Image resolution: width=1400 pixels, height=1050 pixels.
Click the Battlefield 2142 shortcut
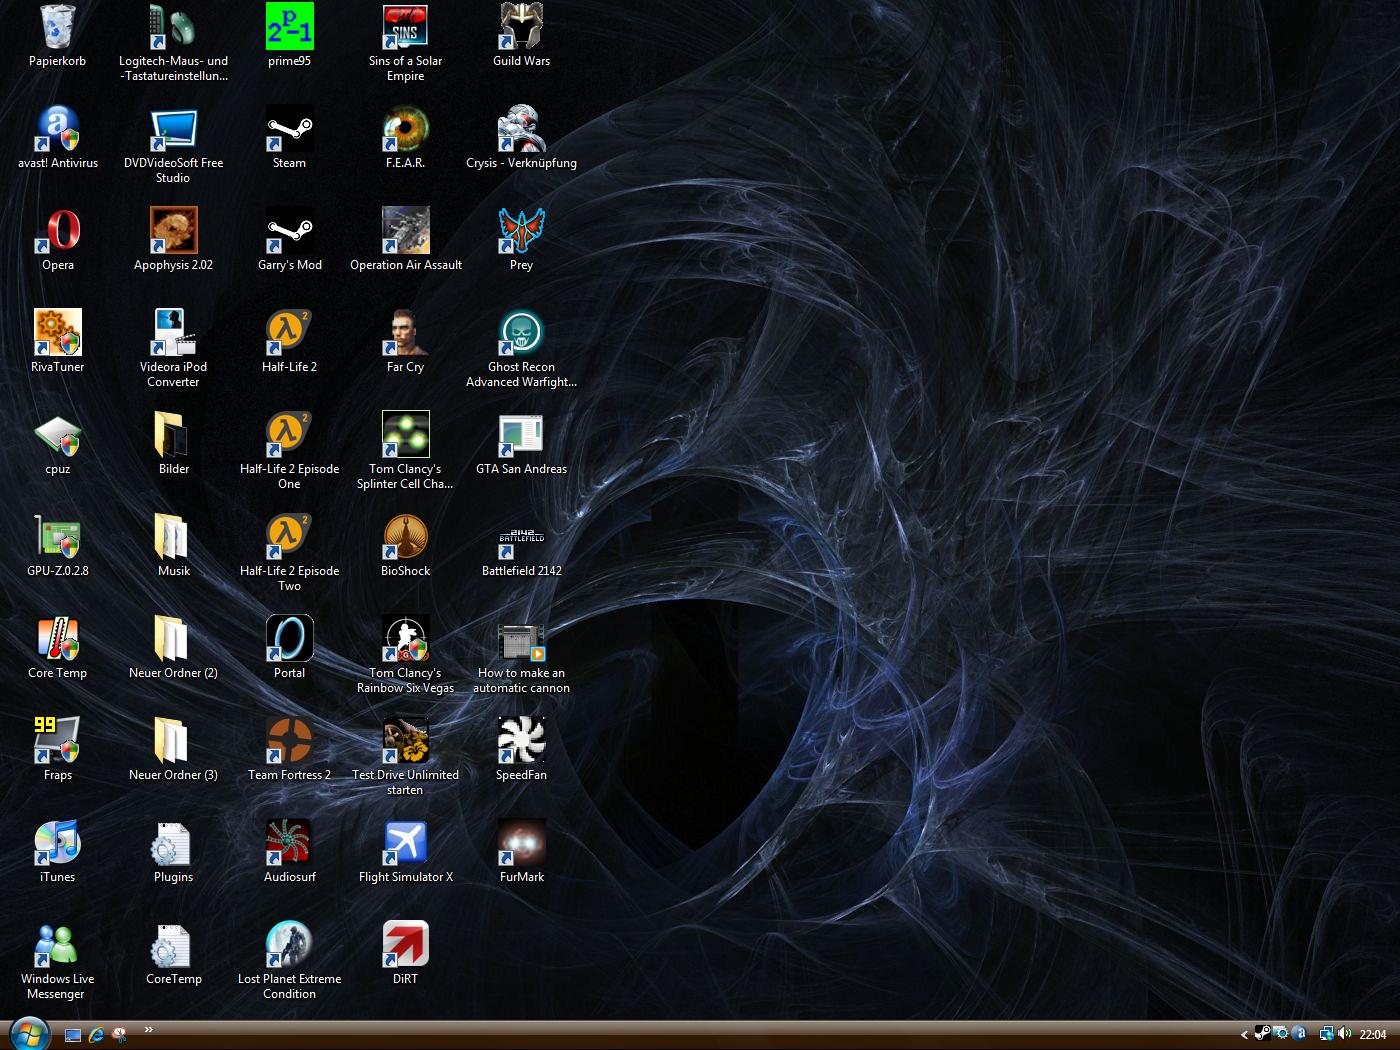521,537
